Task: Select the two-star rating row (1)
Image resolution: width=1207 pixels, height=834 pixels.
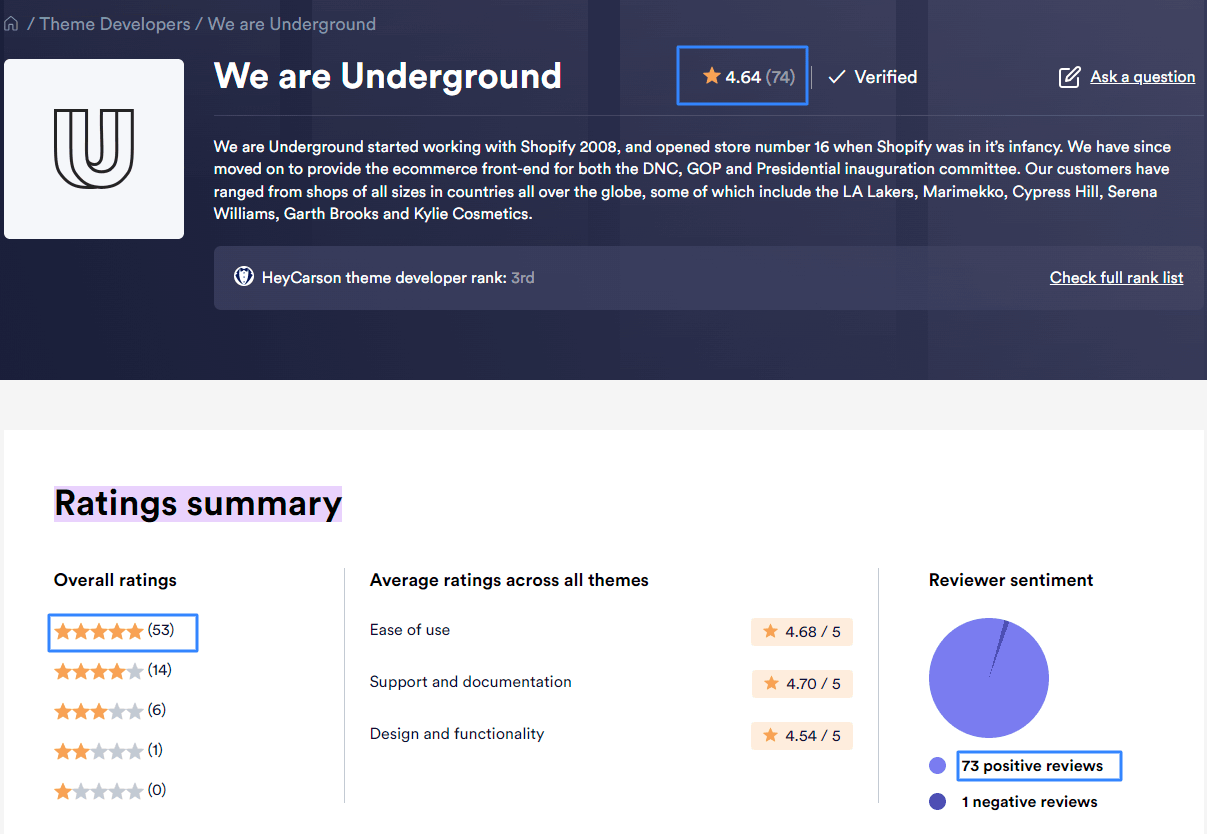Action: (108, 751)
